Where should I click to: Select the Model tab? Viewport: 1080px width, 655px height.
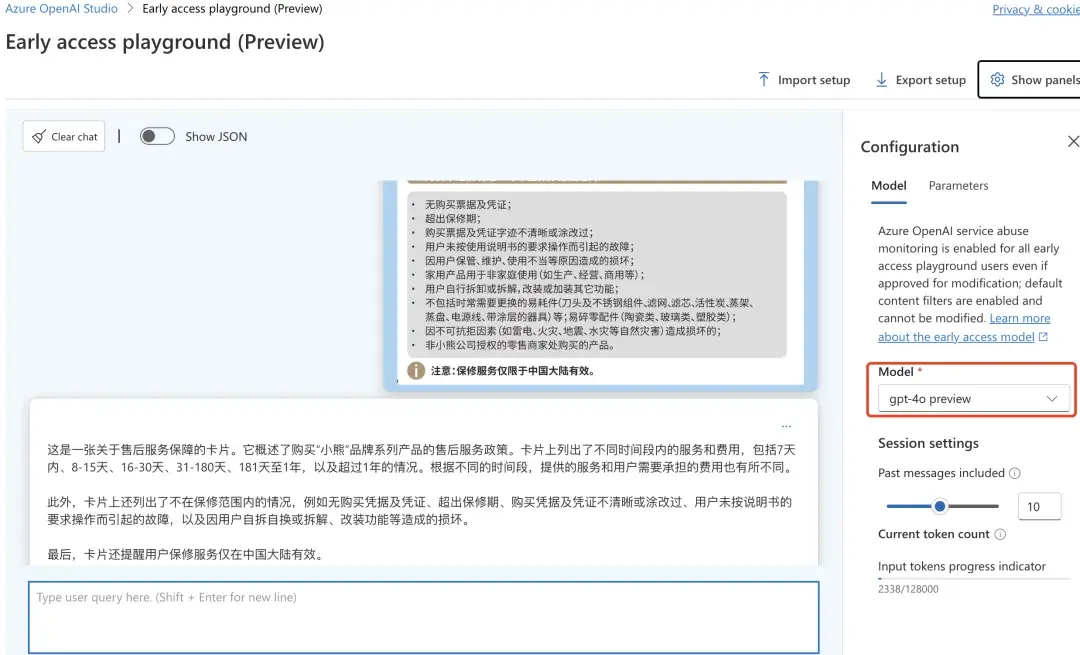[x=888, y=185]
